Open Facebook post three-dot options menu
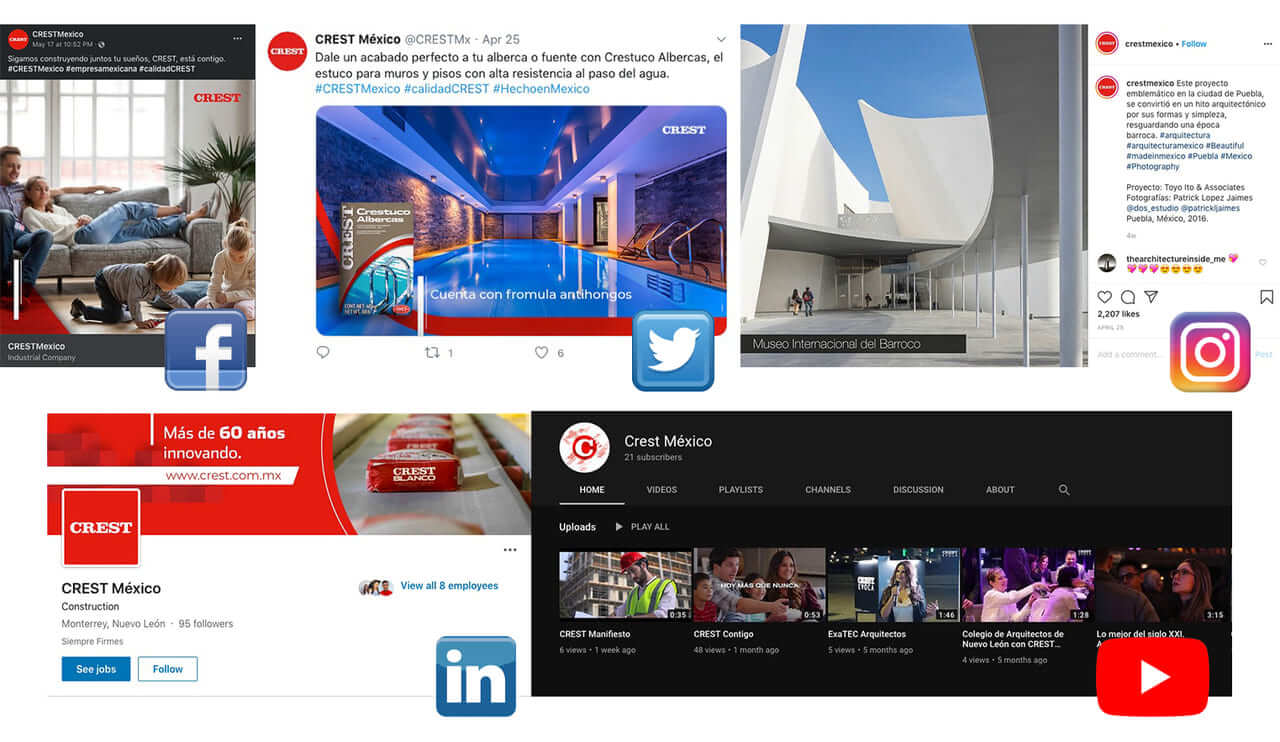1280x742 pixels. click(238, 38)
